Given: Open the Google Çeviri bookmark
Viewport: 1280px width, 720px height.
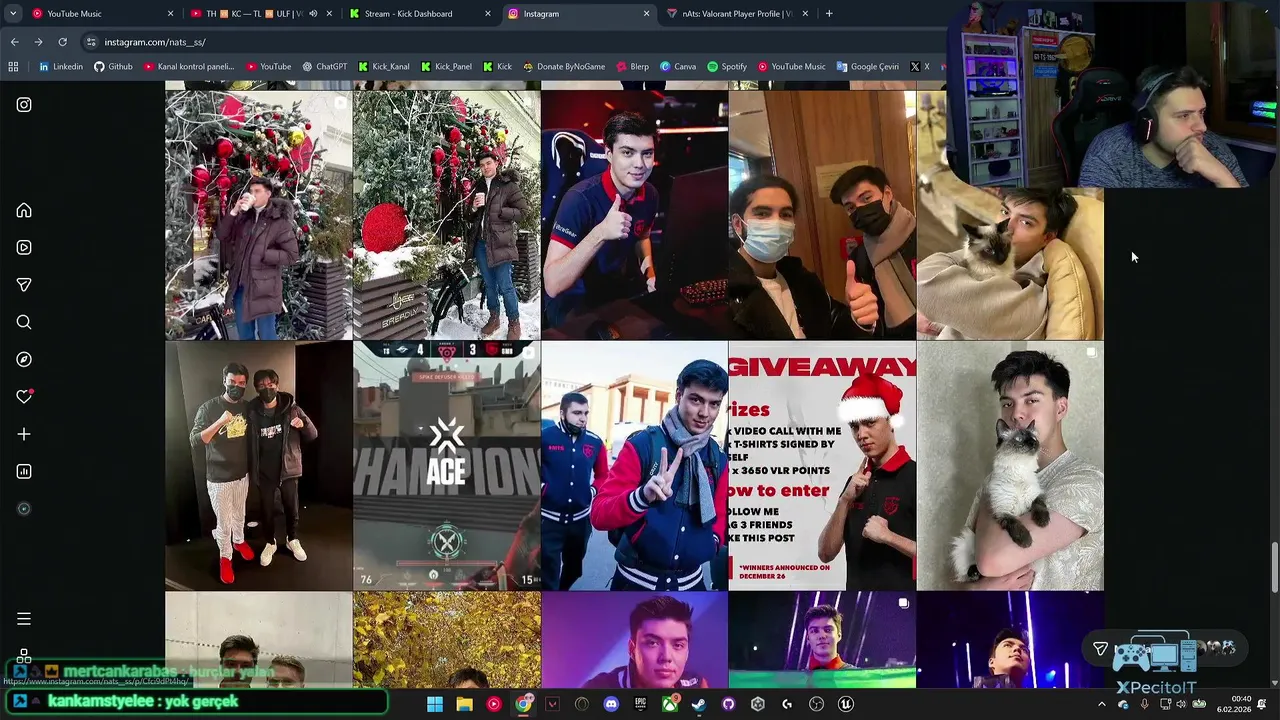Looking at the screenshot, I should point(867,67).
